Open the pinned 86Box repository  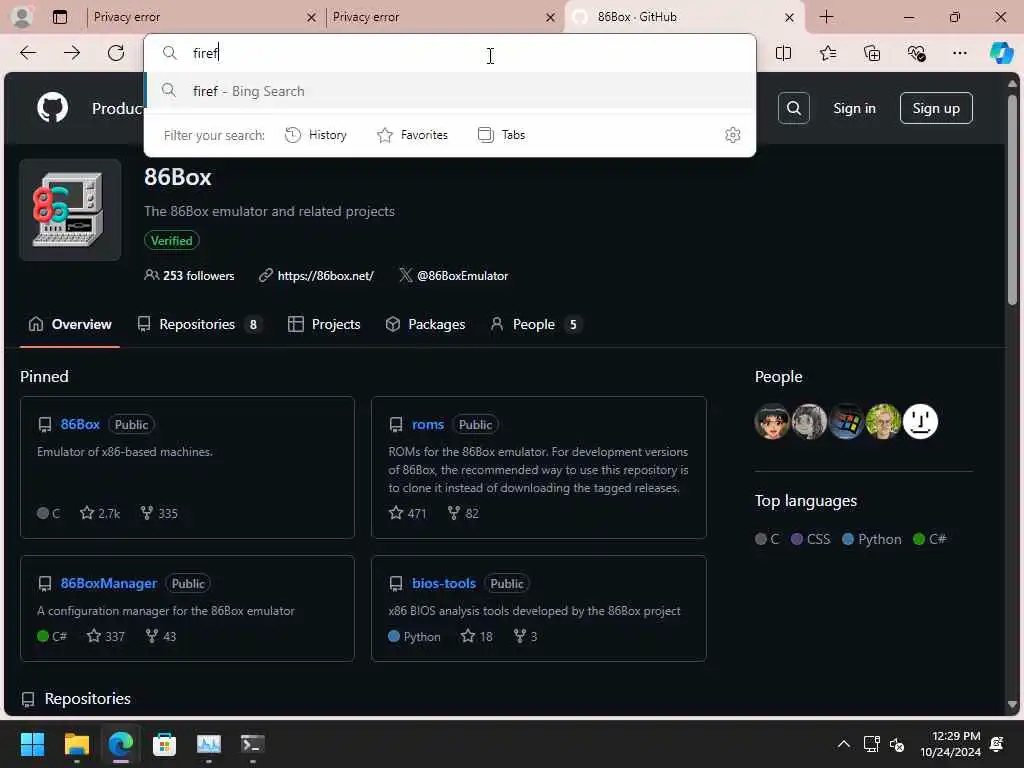tap(80, 424)
